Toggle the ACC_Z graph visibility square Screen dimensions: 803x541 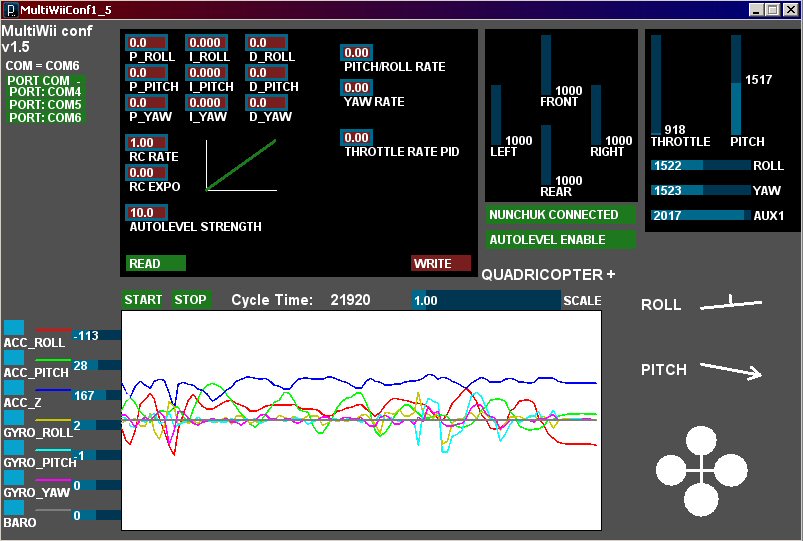coord(14,387)
